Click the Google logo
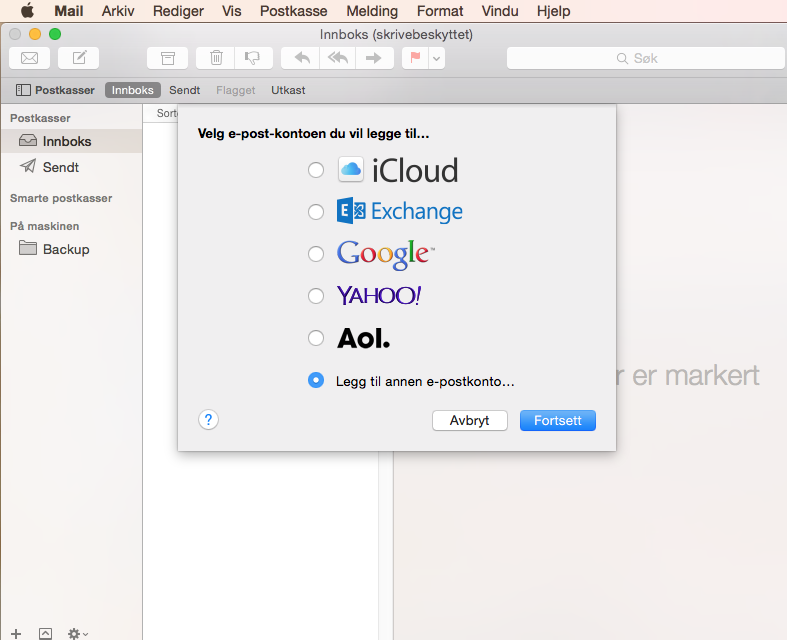Viewport: 787px width, 640px height. pyautogui.click(x=385, y=254)
